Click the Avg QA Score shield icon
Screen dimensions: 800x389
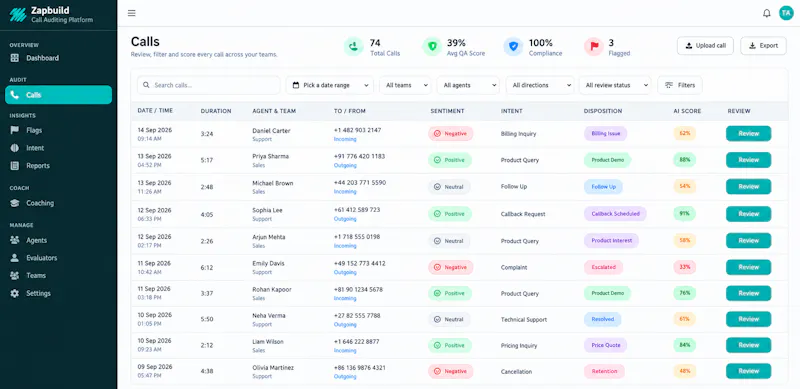coord(432,46)
